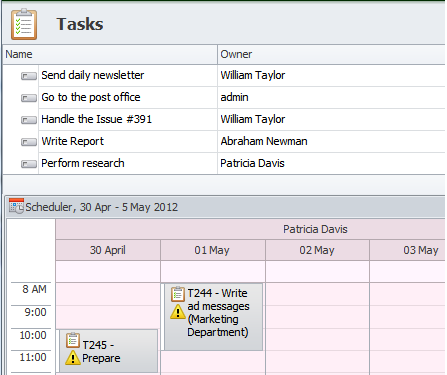The width and height of the screenshot is (447, 375).
Task: Click the row icon beside Send daily newsletter
Action: (x=29, y=76)
